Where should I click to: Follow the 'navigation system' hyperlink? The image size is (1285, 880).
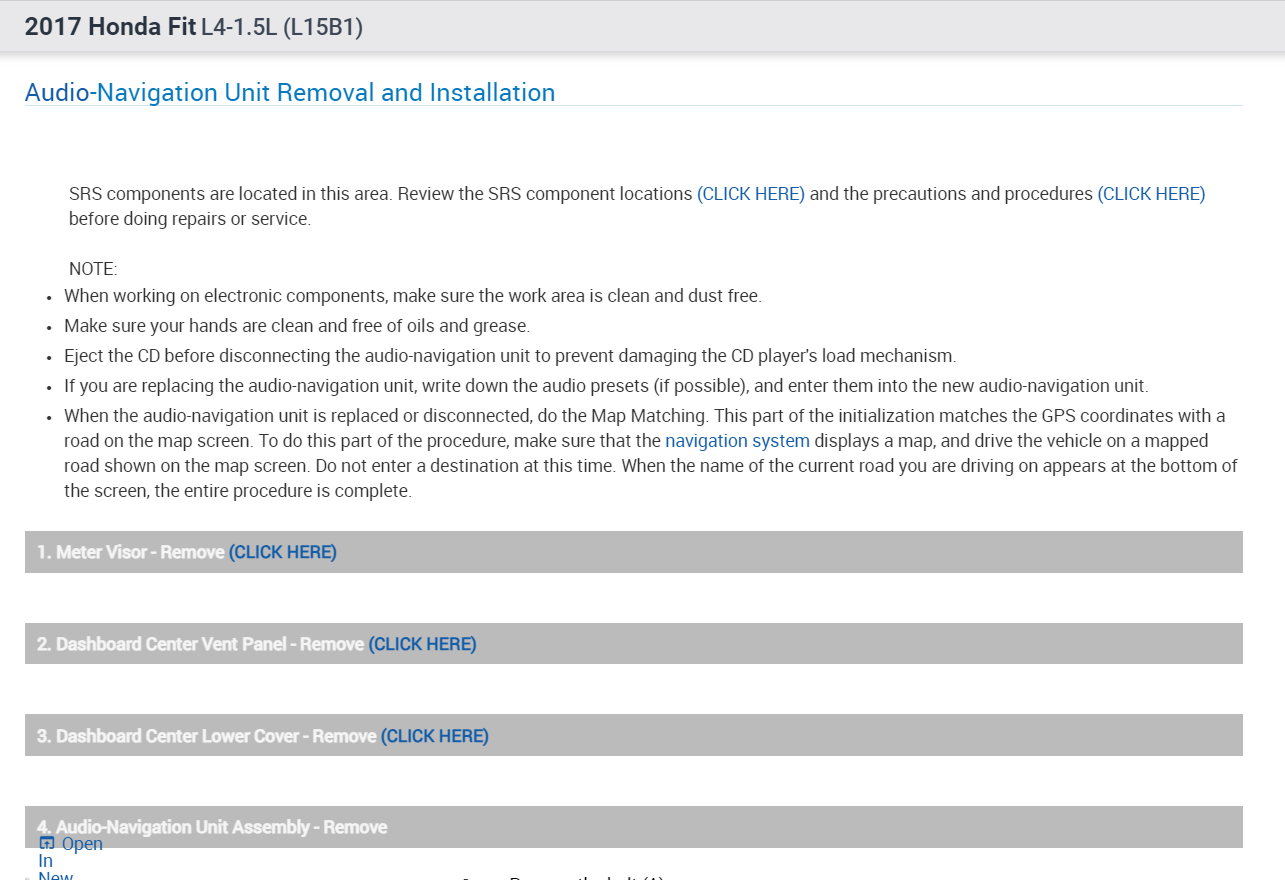point(737,441)
